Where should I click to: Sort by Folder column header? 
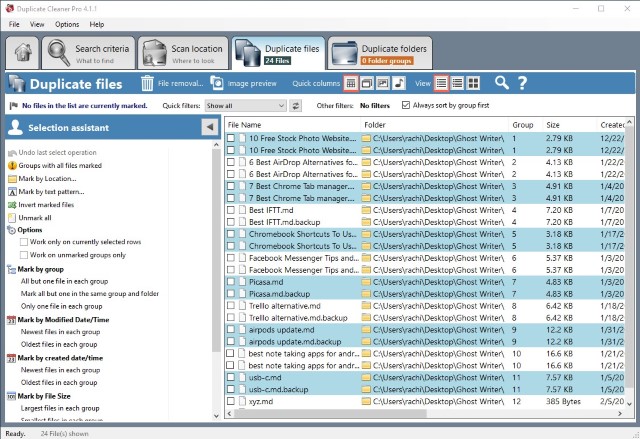[x=434, y=125]
